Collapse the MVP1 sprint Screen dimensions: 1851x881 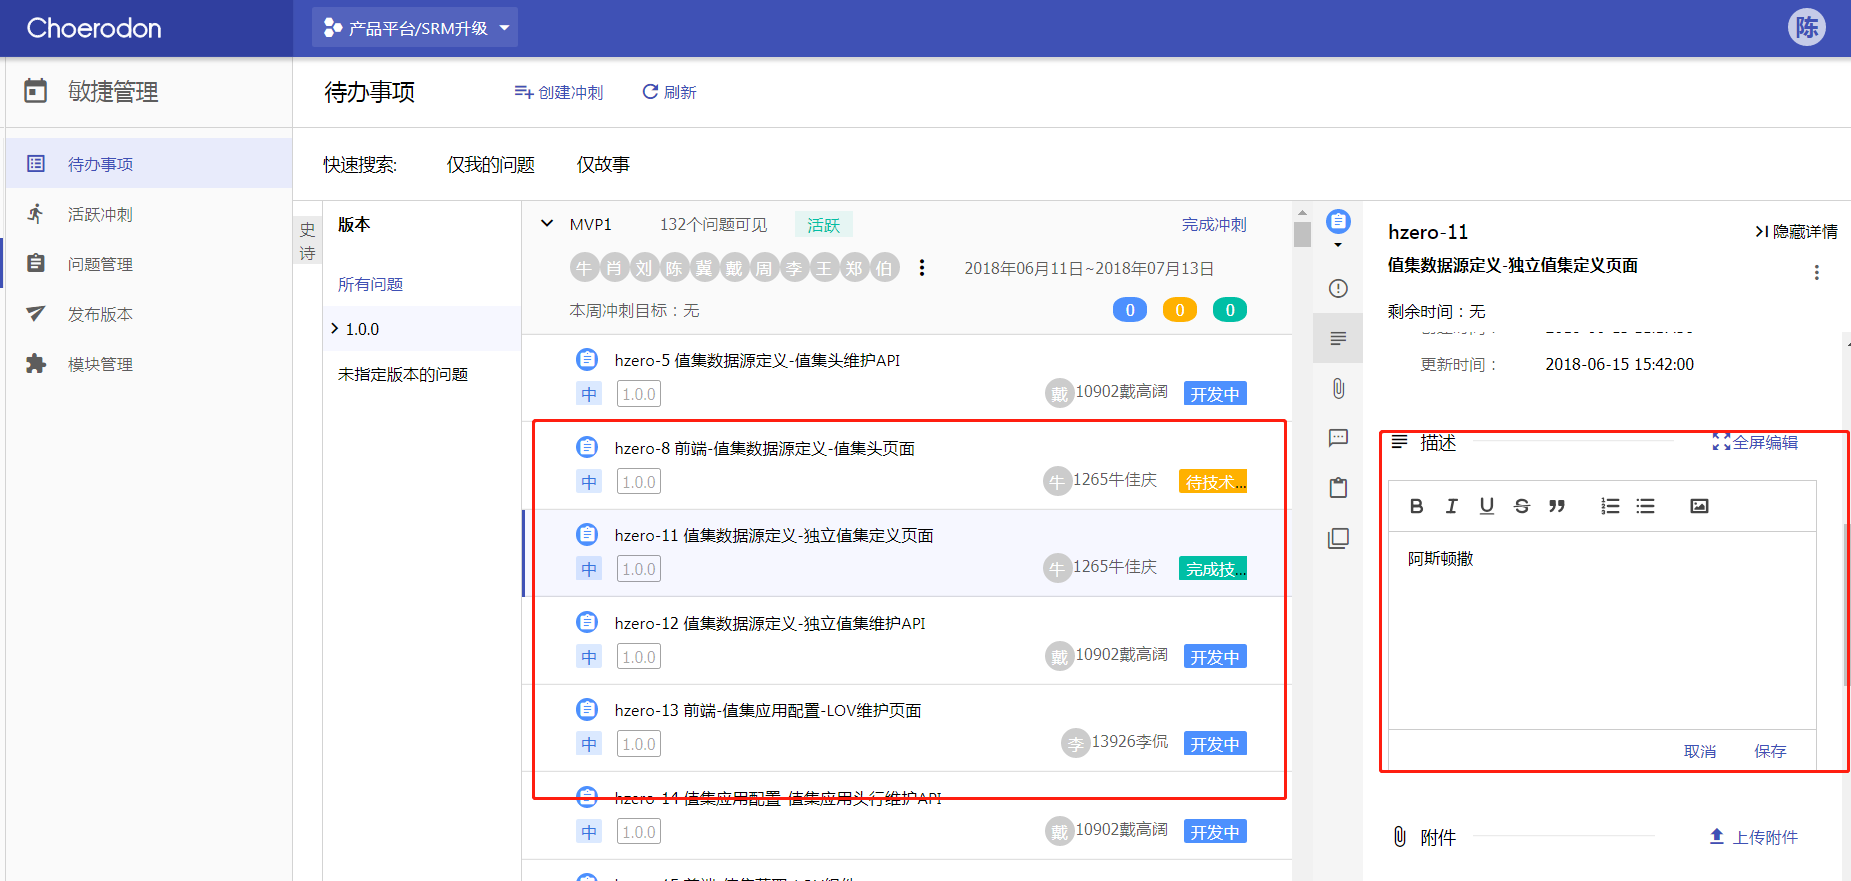[x=547, y=224]
